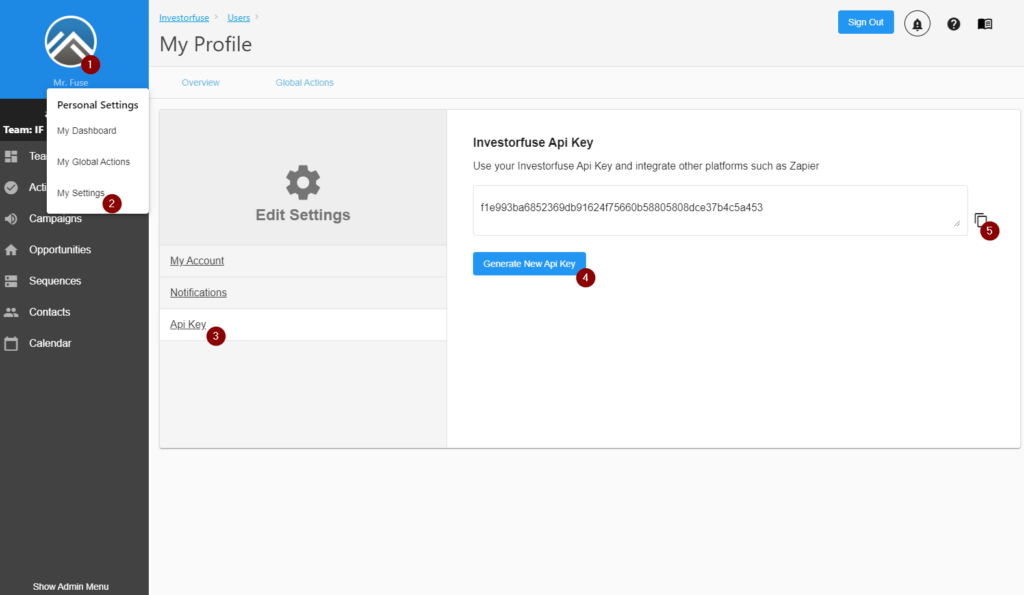
Task: Click the Mr. Fuse profile avatar logo
Action: pyautogui.click(x=71, y=41)
